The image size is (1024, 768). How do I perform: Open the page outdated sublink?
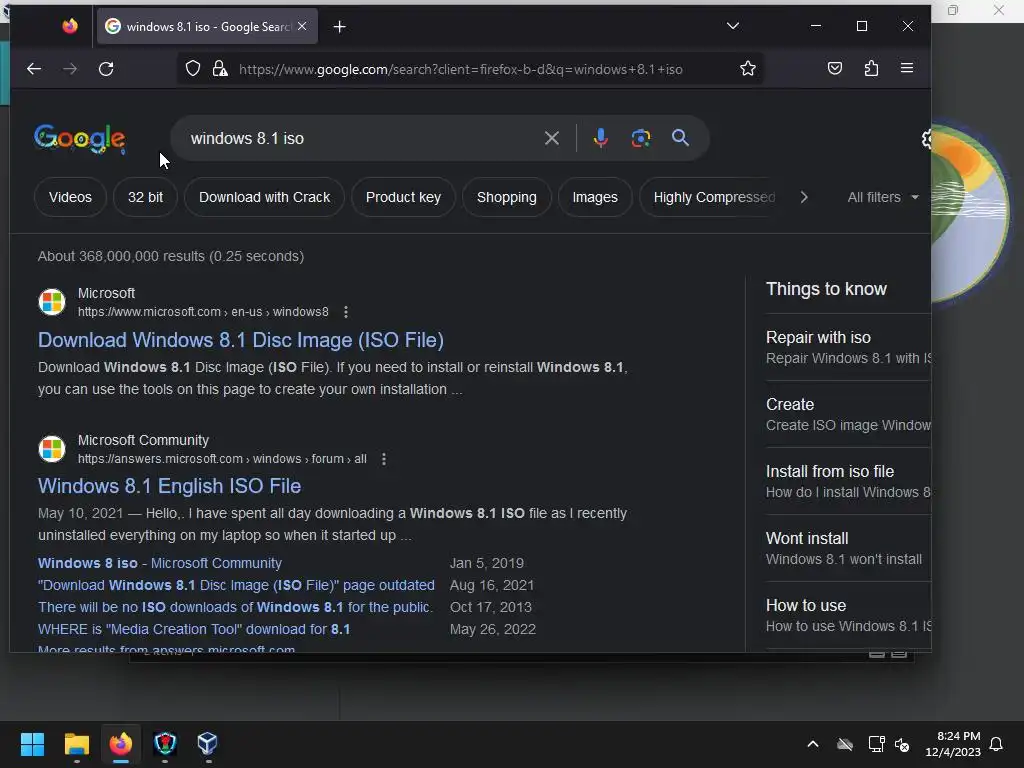coord(236,585)
